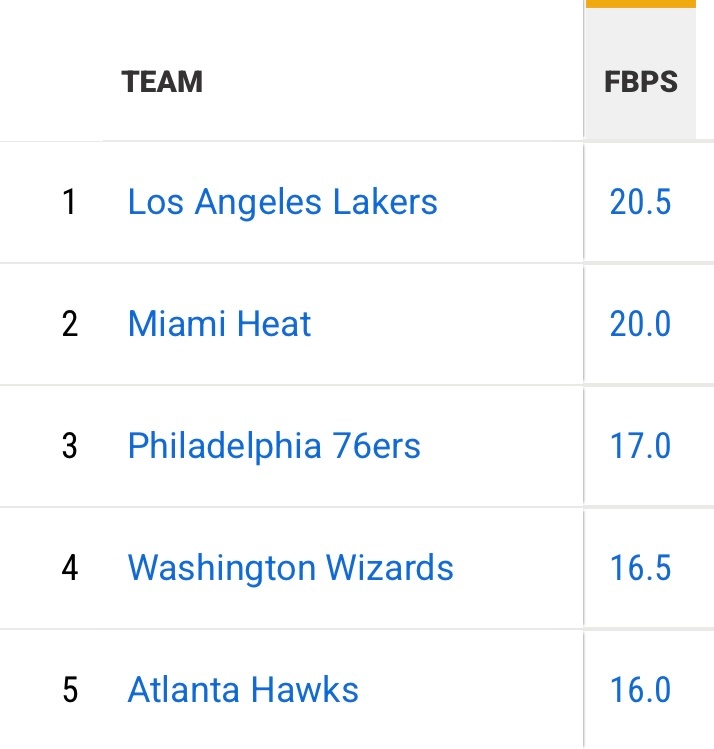
Task: Open the Miami Heat team link
Action: 219,324
